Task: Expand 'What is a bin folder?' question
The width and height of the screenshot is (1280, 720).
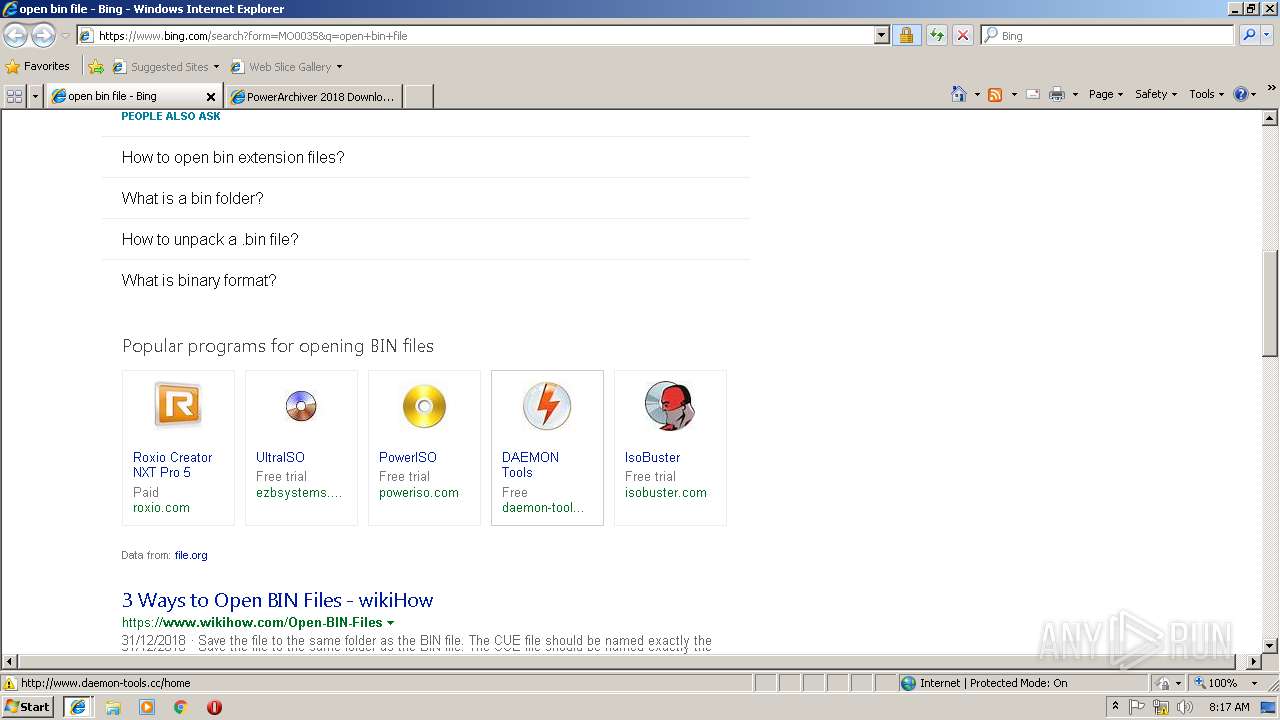Action: [426, 198]
